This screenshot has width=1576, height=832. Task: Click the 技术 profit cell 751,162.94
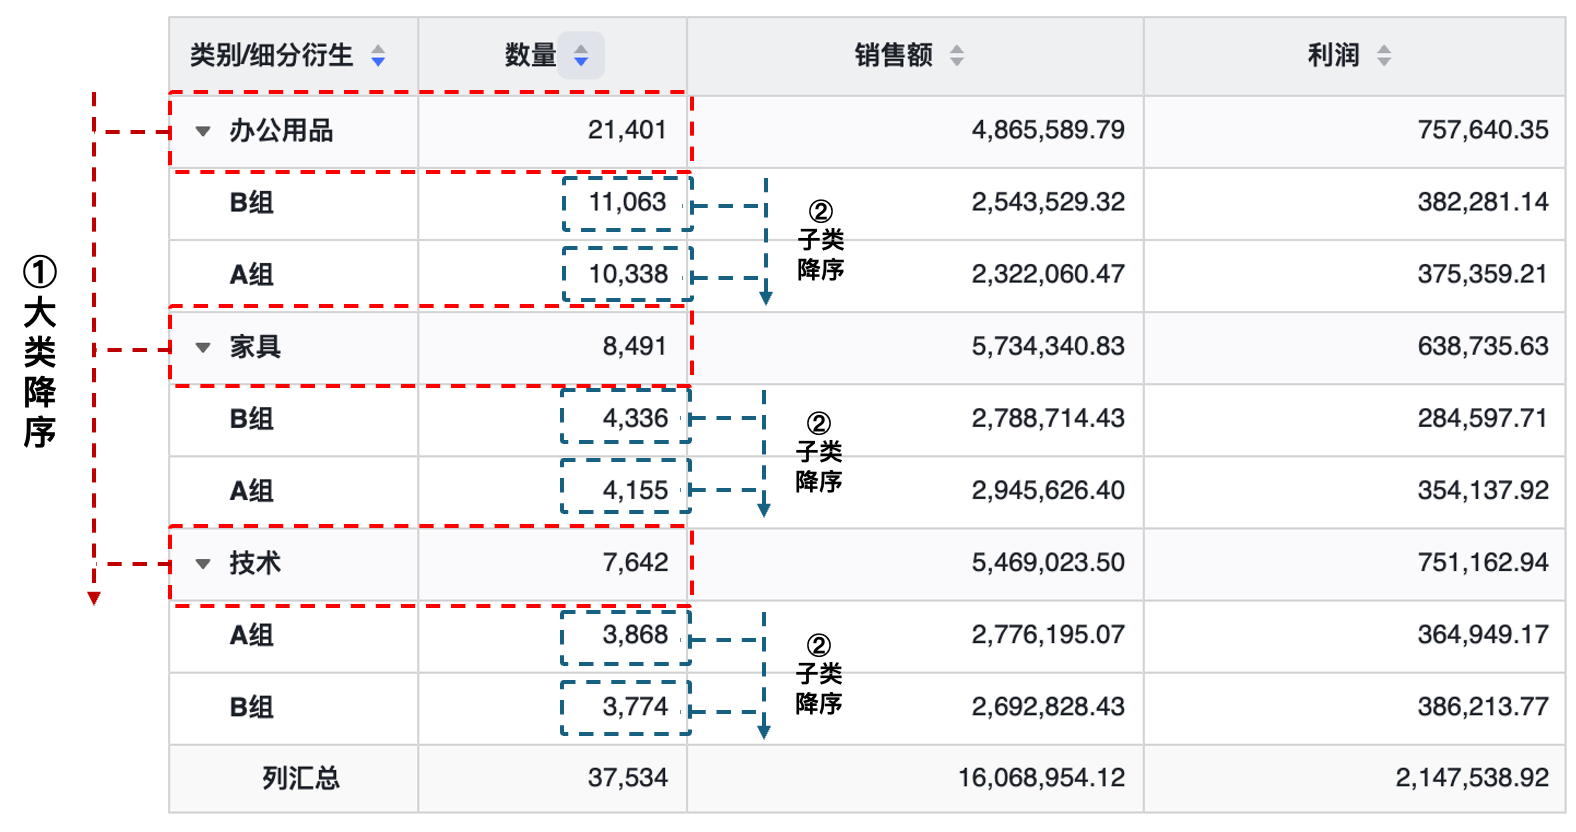(x=1482, y=562)
